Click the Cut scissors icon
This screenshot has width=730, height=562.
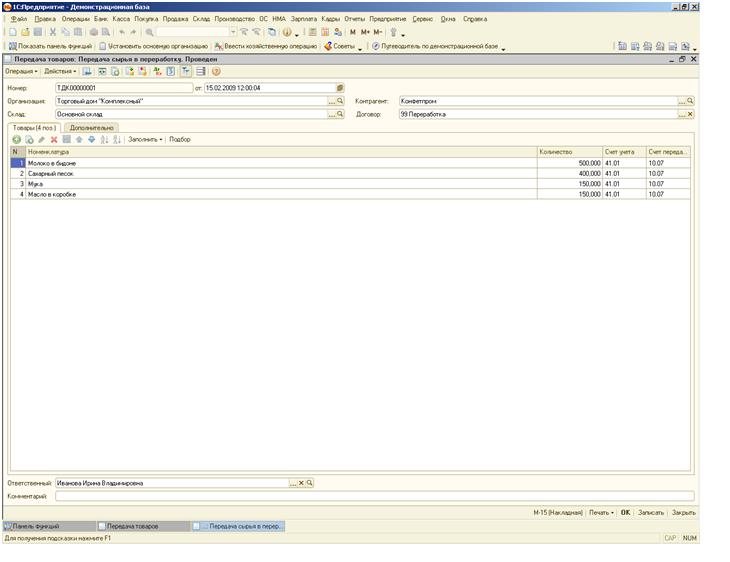point(53,32)
